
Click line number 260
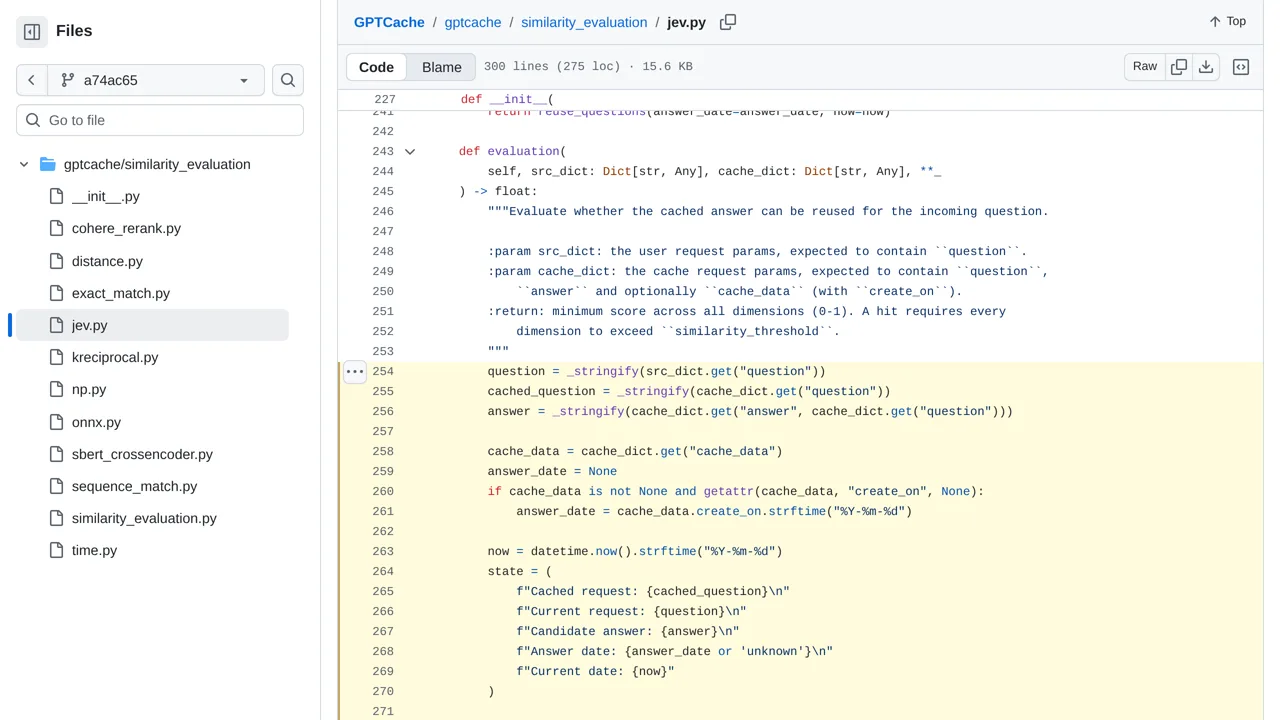coord(382,492)
